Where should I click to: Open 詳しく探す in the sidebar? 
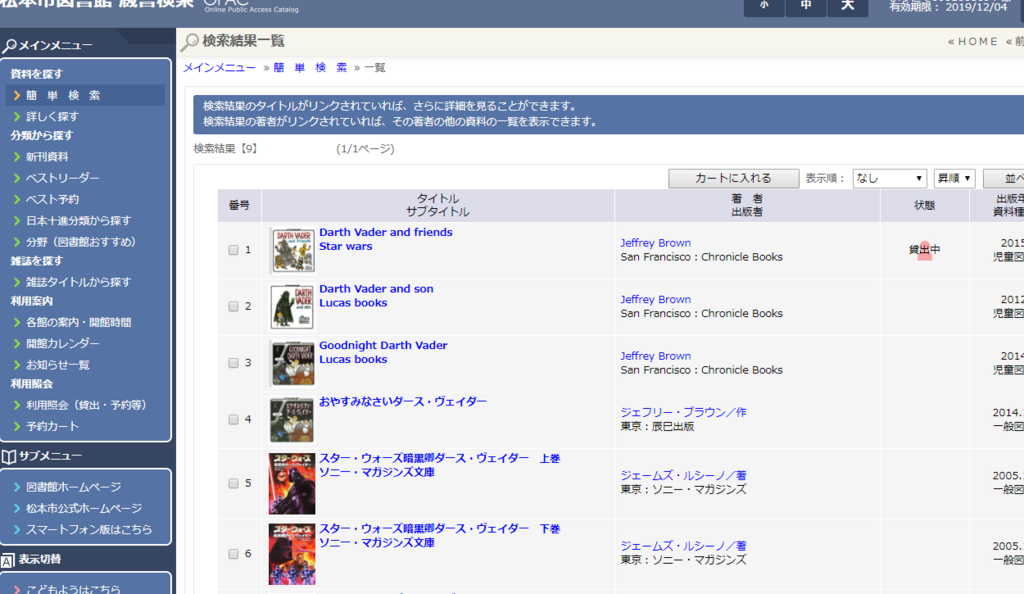[x=52, y=116]
